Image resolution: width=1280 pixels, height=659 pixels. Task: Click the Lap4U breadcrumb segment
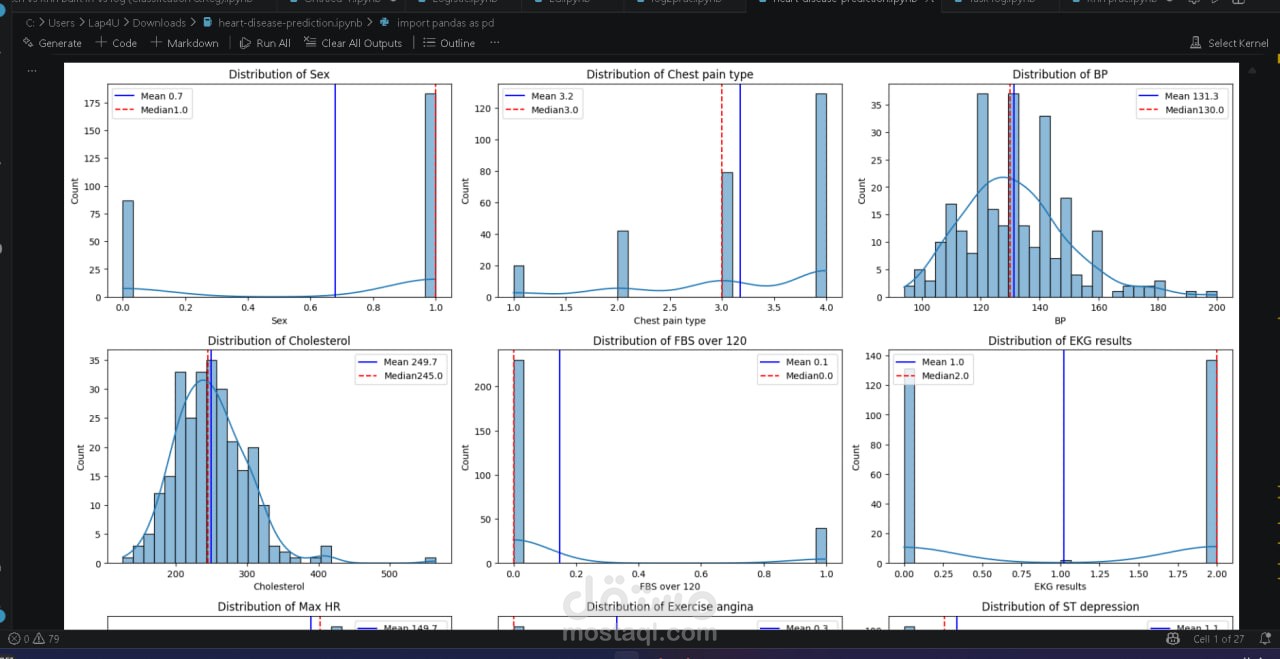[x=103, y=22]
